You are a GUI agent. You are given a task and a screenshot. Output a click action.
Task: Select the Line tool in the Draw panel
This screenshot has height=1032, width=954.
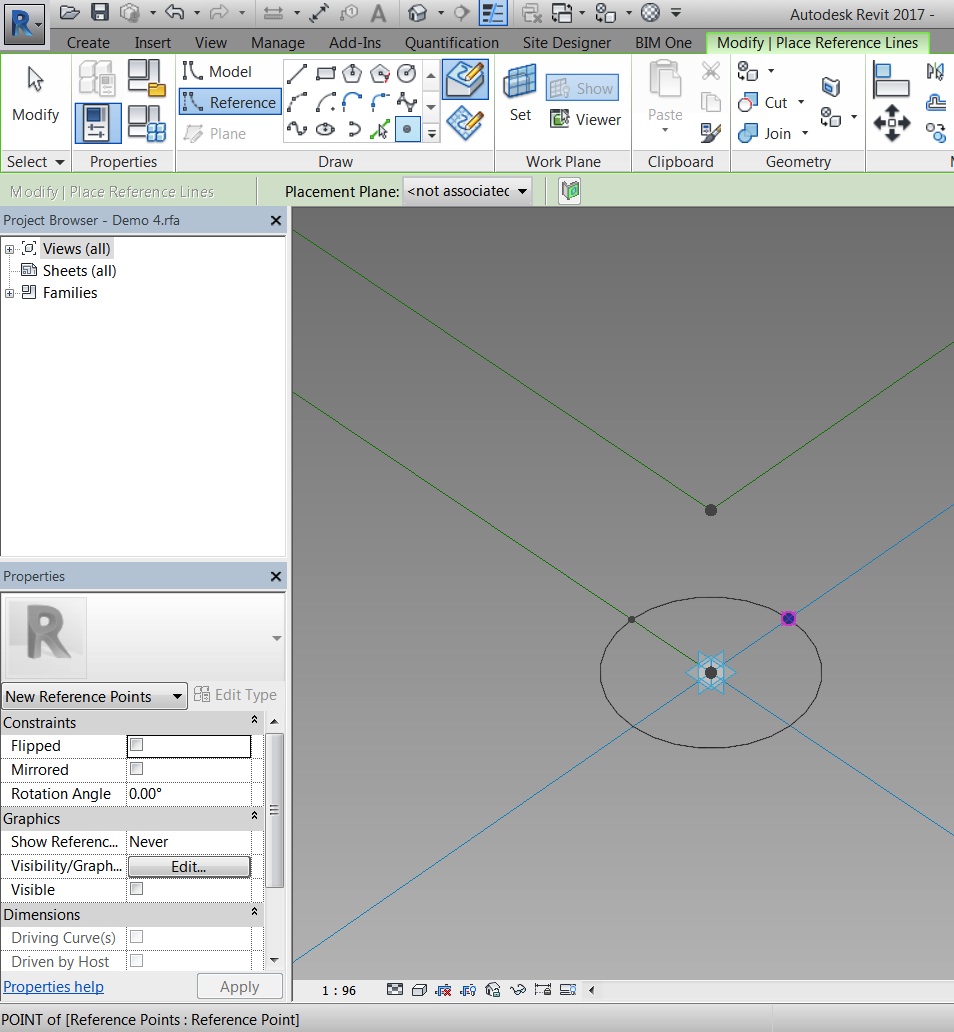(296, 73)
